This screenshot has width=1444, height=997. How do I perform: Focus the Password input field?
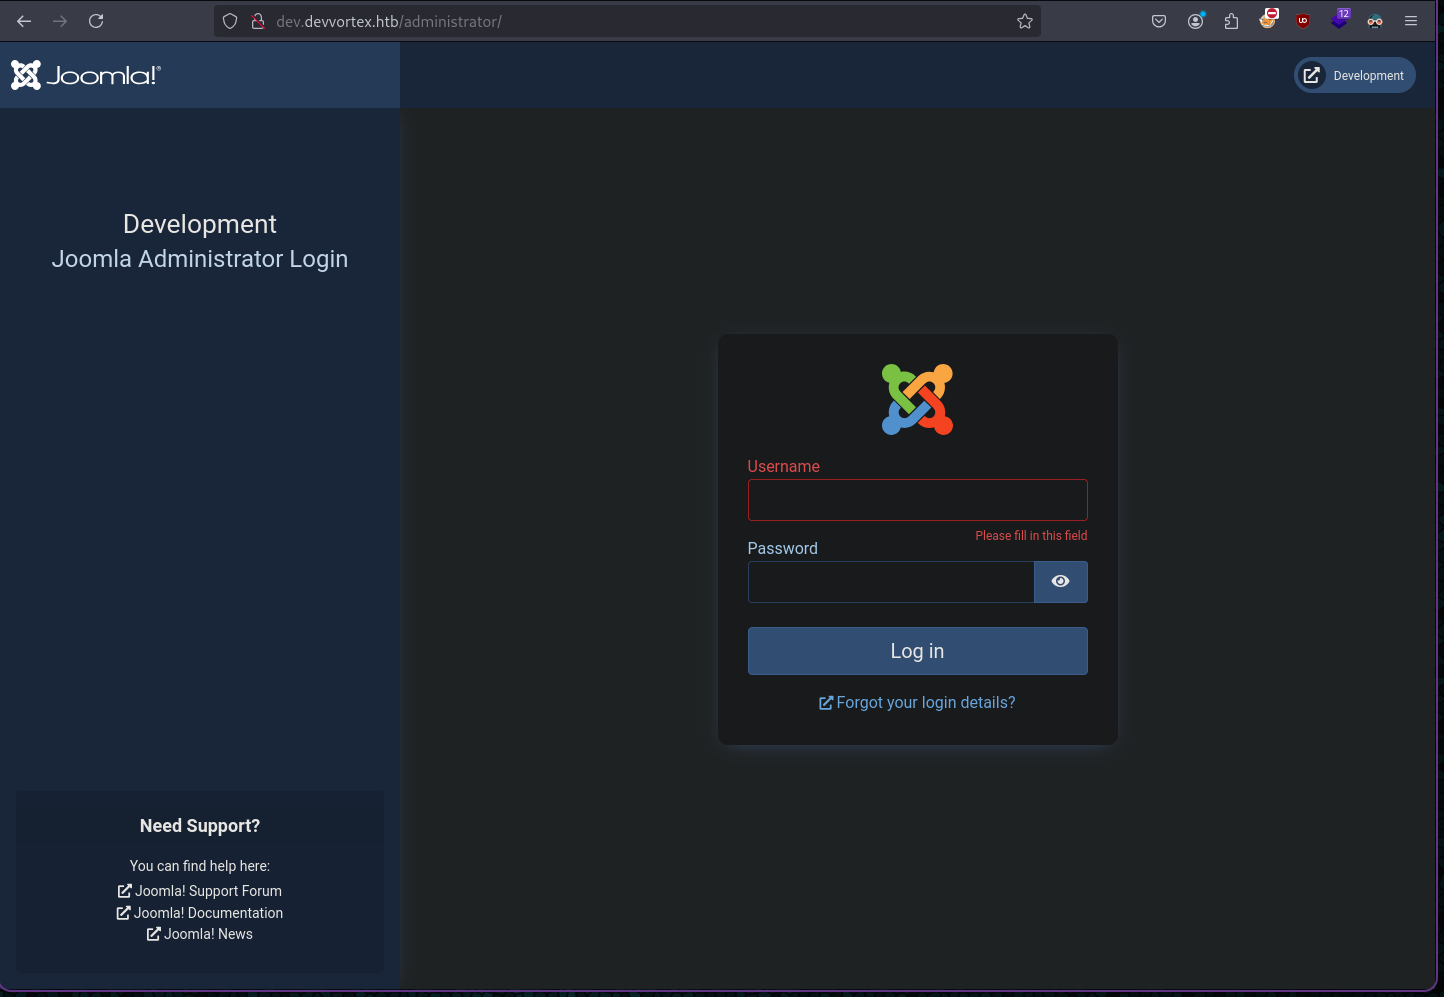(891, 582)
